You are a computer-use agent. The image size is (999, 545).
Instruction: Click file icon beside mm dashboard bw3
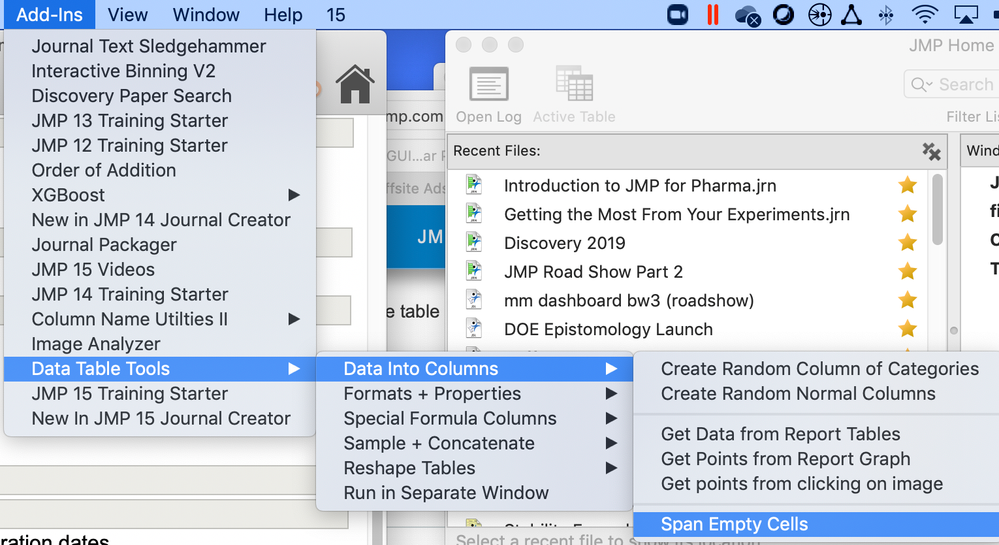point(474,300)
